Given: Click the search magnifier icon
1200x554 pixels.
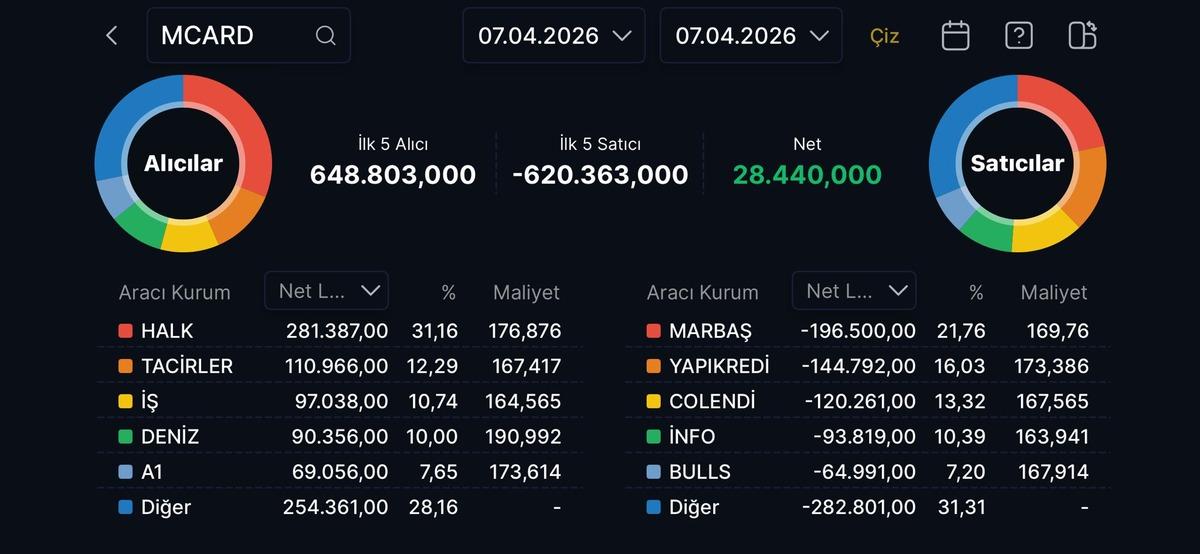Looking at the screenshot, I should (325, 36).
